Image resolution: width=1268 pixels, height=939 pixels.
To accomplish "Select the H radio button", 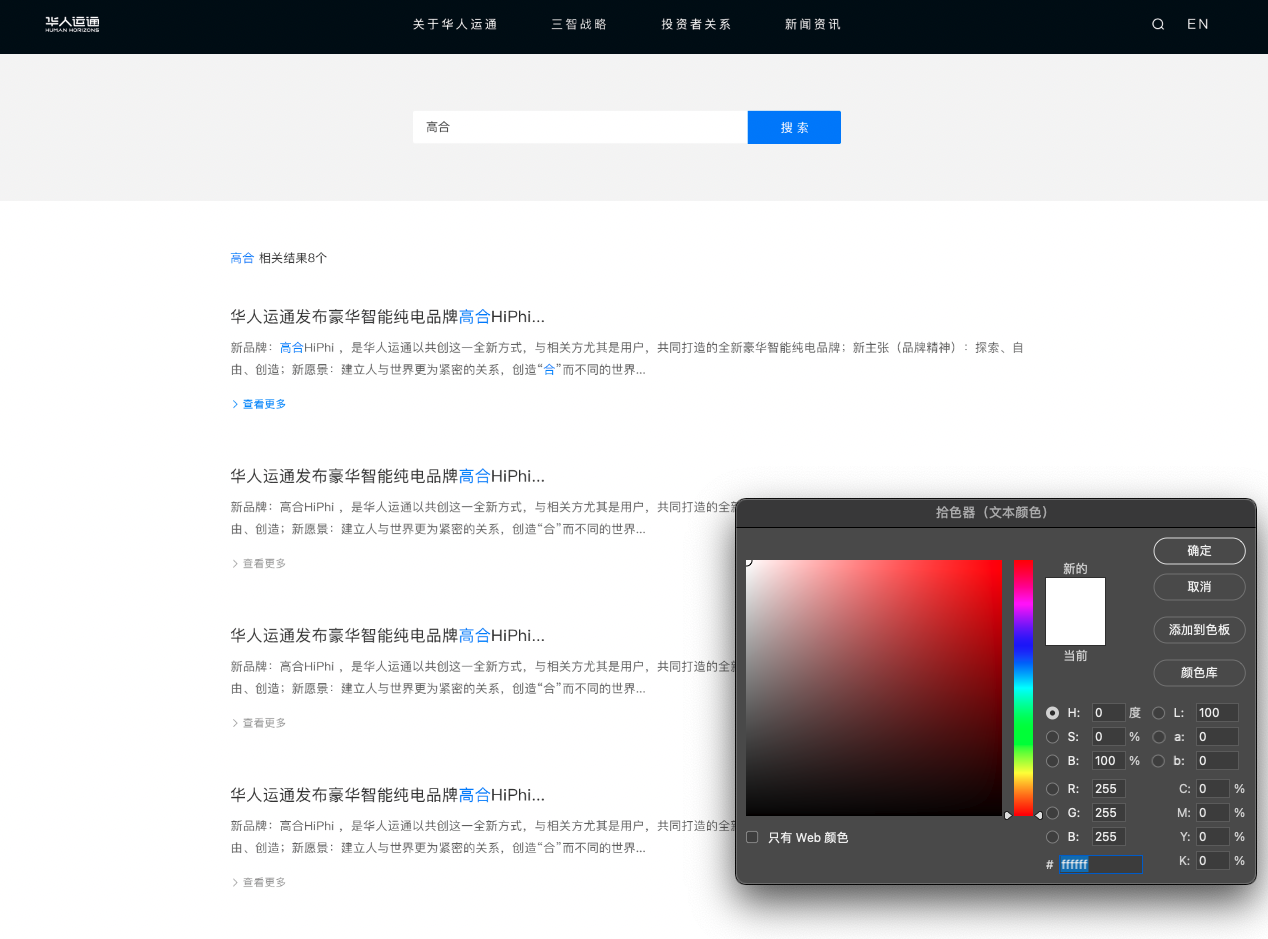I will 1052,713.
